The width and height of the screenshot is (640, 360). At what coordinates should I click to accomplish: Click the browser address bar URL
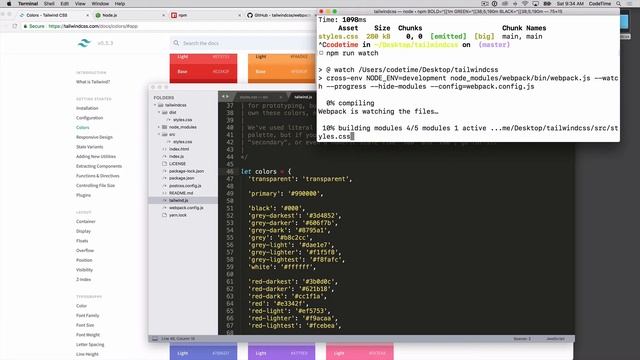point(93,26)
